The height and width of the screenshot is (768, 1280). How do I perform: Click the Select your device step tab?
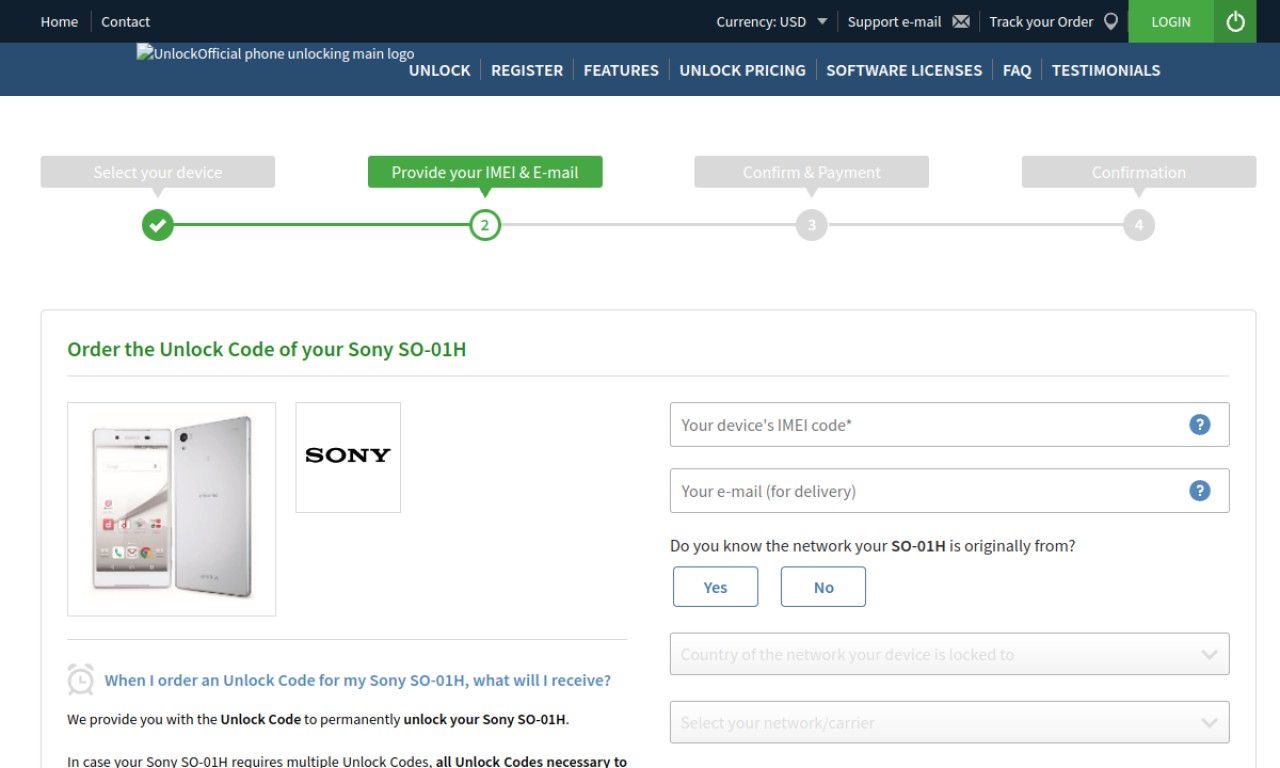[x=158, y=172]
